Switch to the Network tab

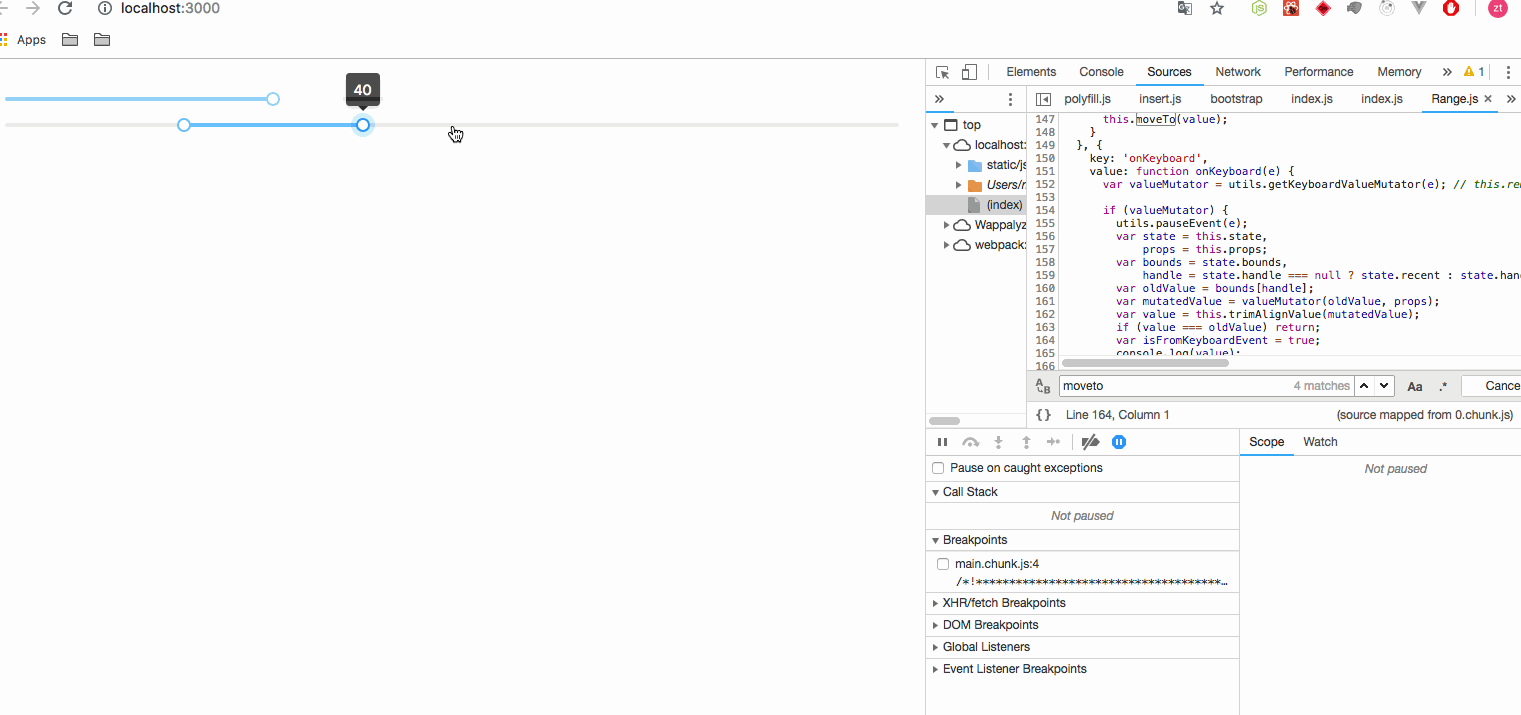click(1238, 72)
